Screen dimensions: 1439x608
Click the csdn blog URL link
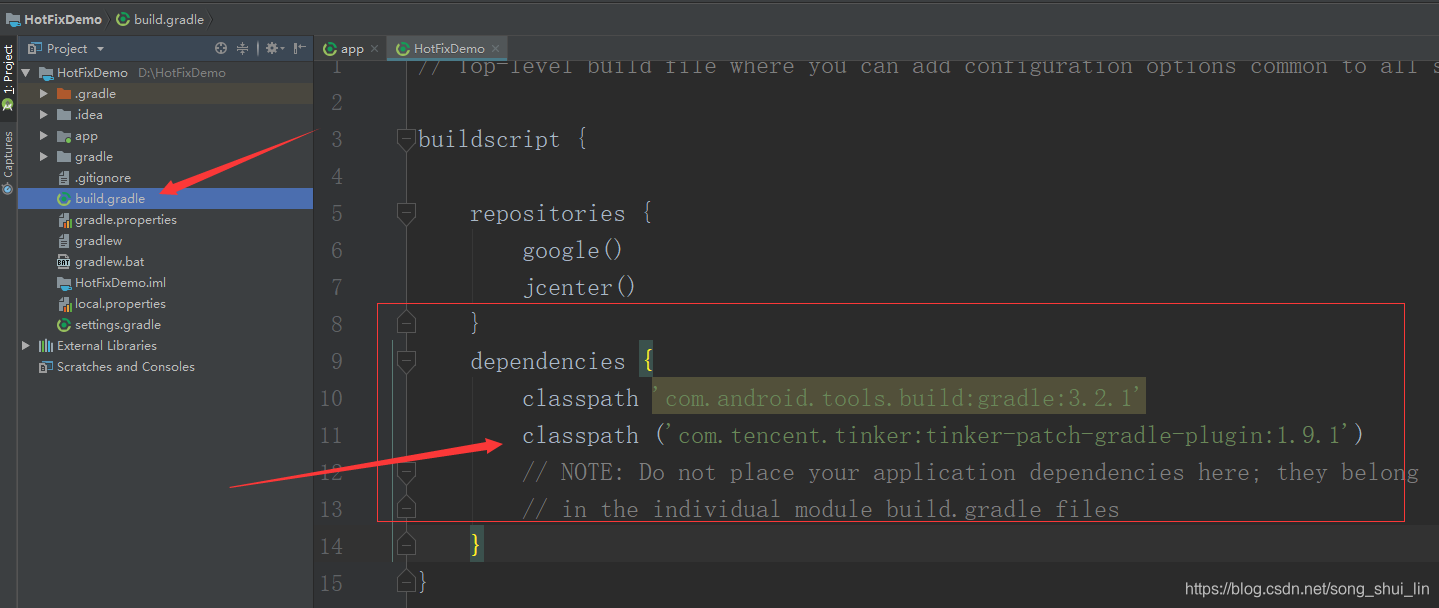tap(1307, 590)
